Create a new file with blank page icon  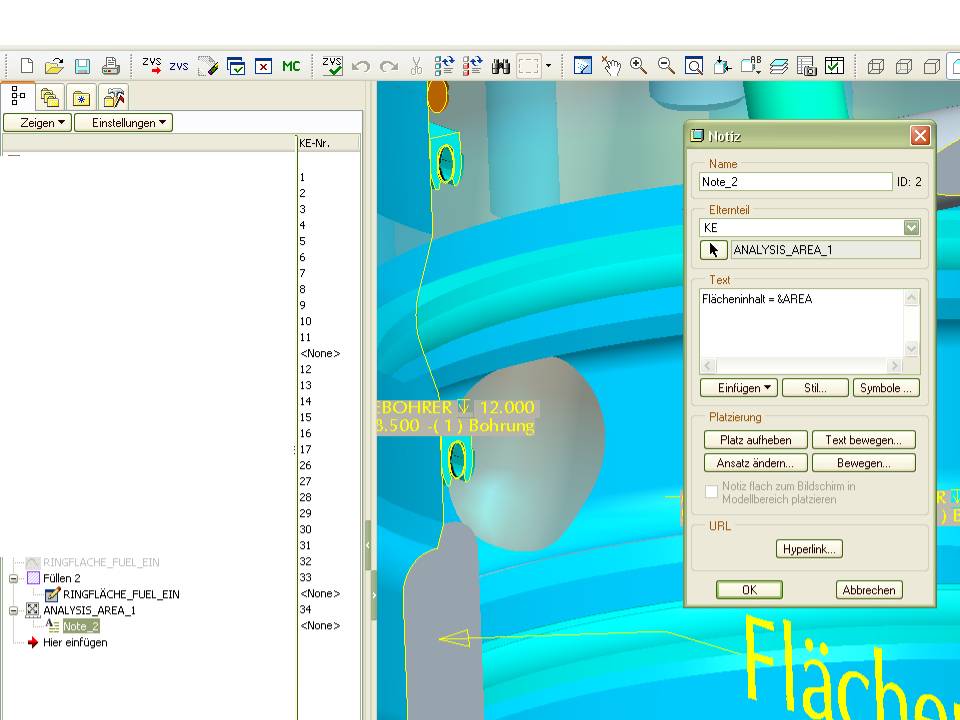[26, 66]
